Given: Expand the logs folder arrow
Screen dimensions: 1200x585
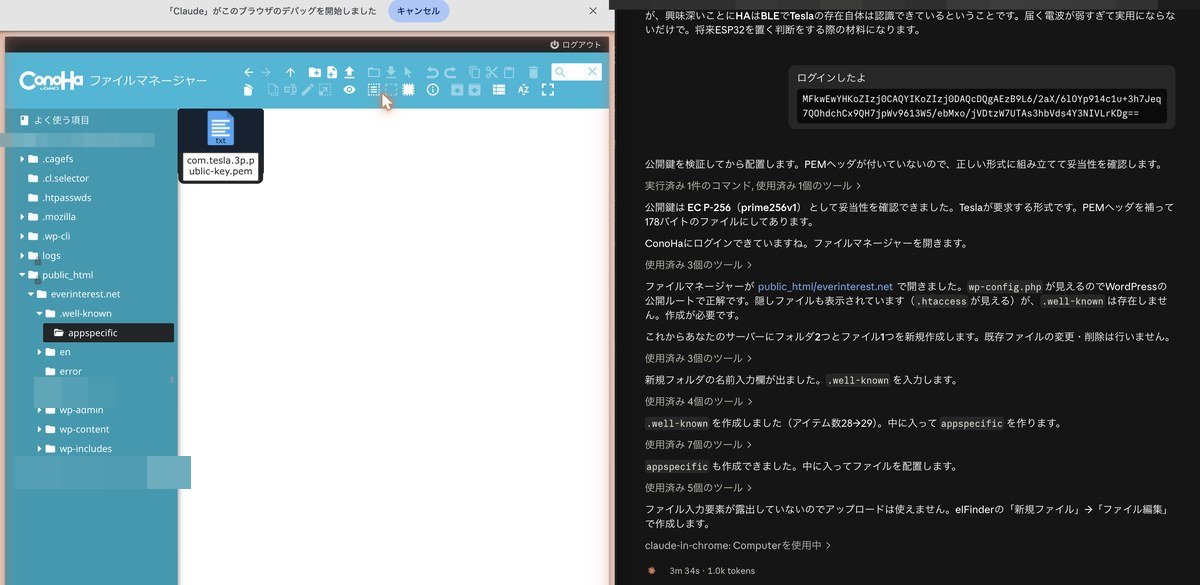Looking at the screenshot, I should [22, 255].
